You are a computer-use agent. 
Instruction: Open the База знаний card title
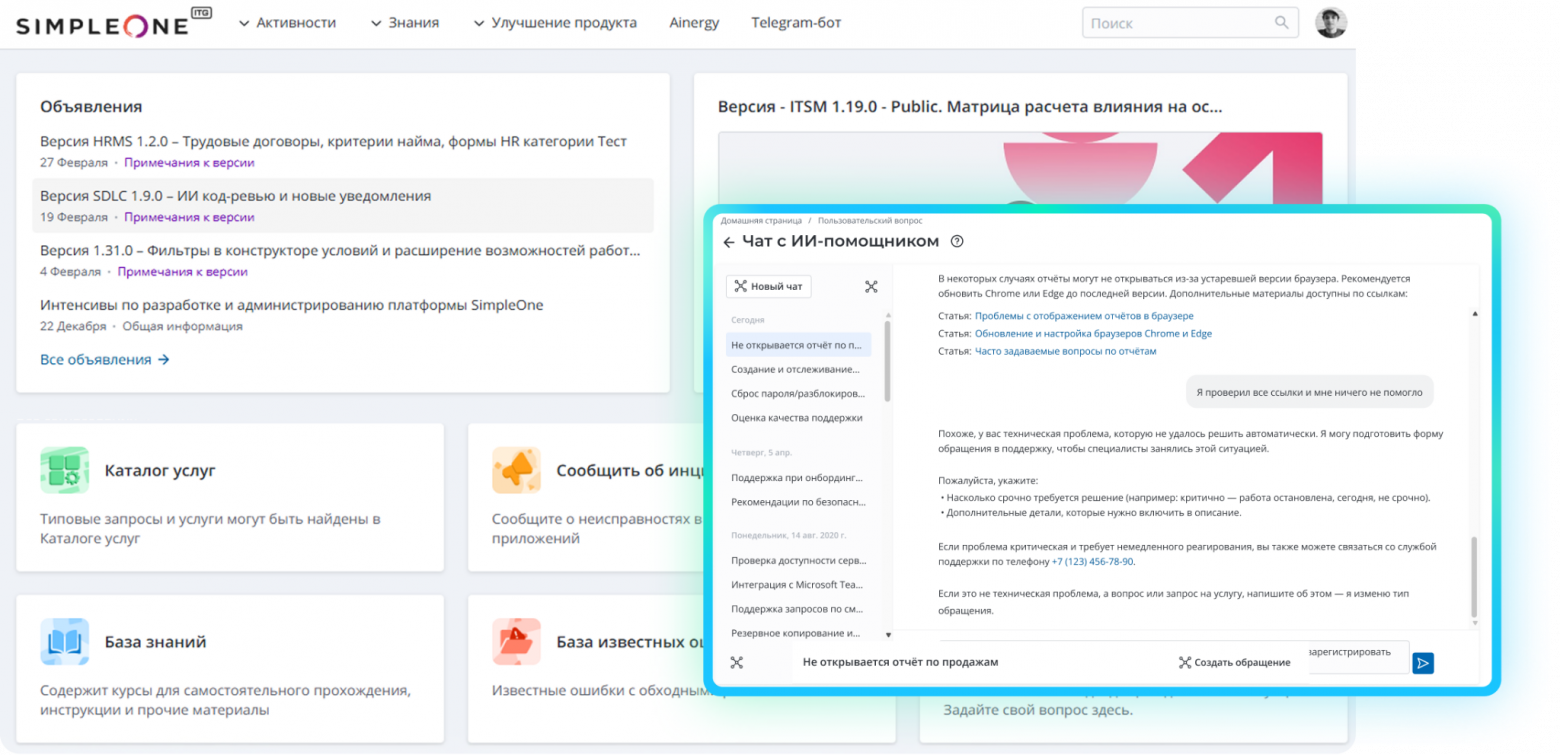click(155, 642)
